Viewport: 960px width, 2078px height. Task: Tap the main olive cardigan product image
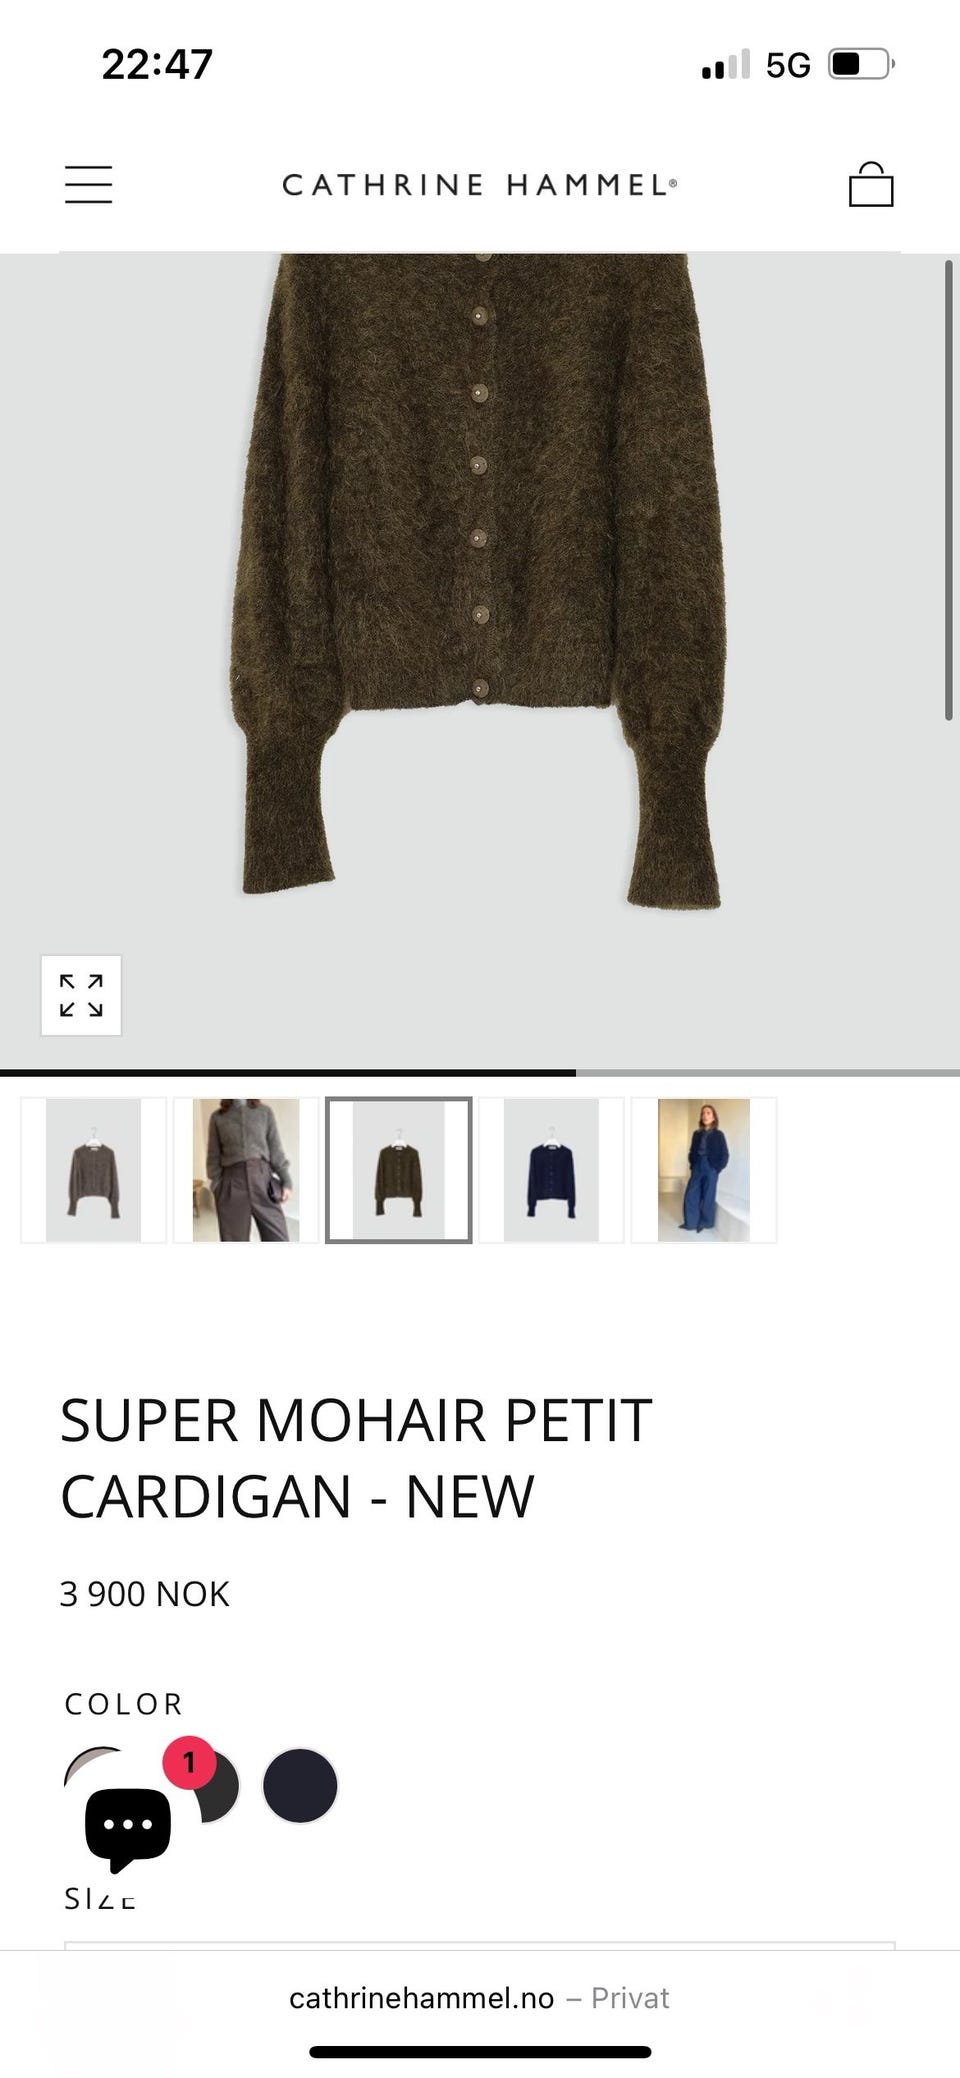480,660
